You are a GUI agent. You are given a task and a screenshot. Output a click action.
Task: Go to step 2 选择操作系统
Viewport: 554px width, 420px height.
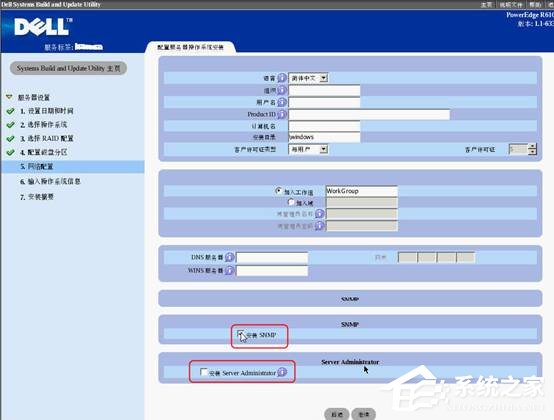tap(43, 125)
